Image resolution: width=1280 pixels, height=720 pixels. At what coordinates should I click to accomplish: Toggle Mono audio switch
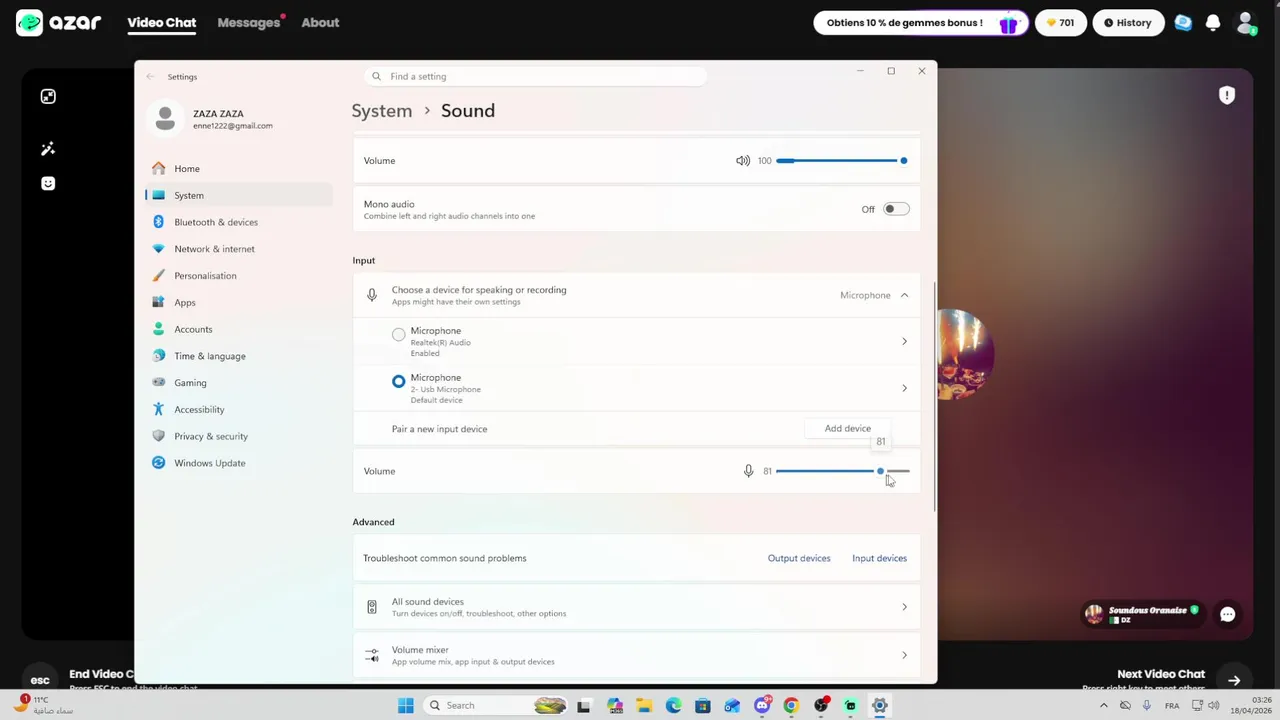(x=896, y=209)
